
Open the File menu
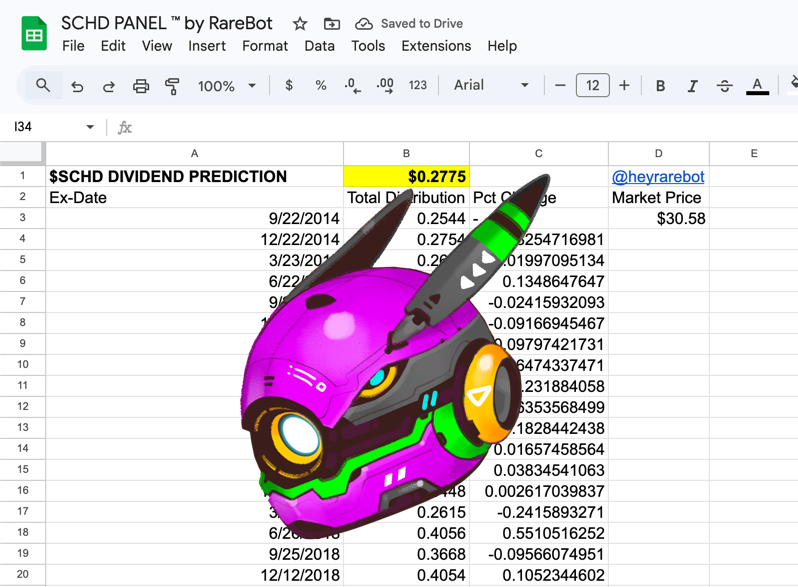(x=73, y=46)
